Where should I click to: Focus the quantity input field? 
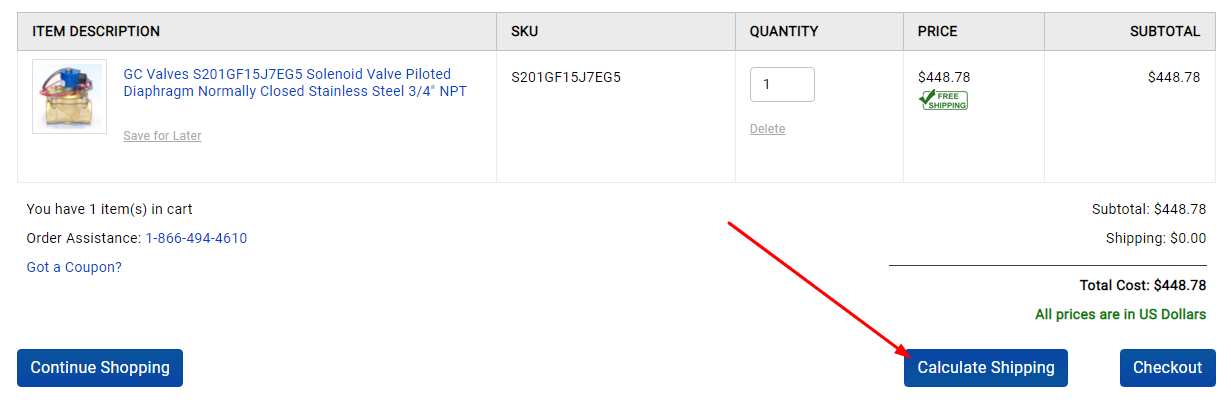(x=782, y=85)
